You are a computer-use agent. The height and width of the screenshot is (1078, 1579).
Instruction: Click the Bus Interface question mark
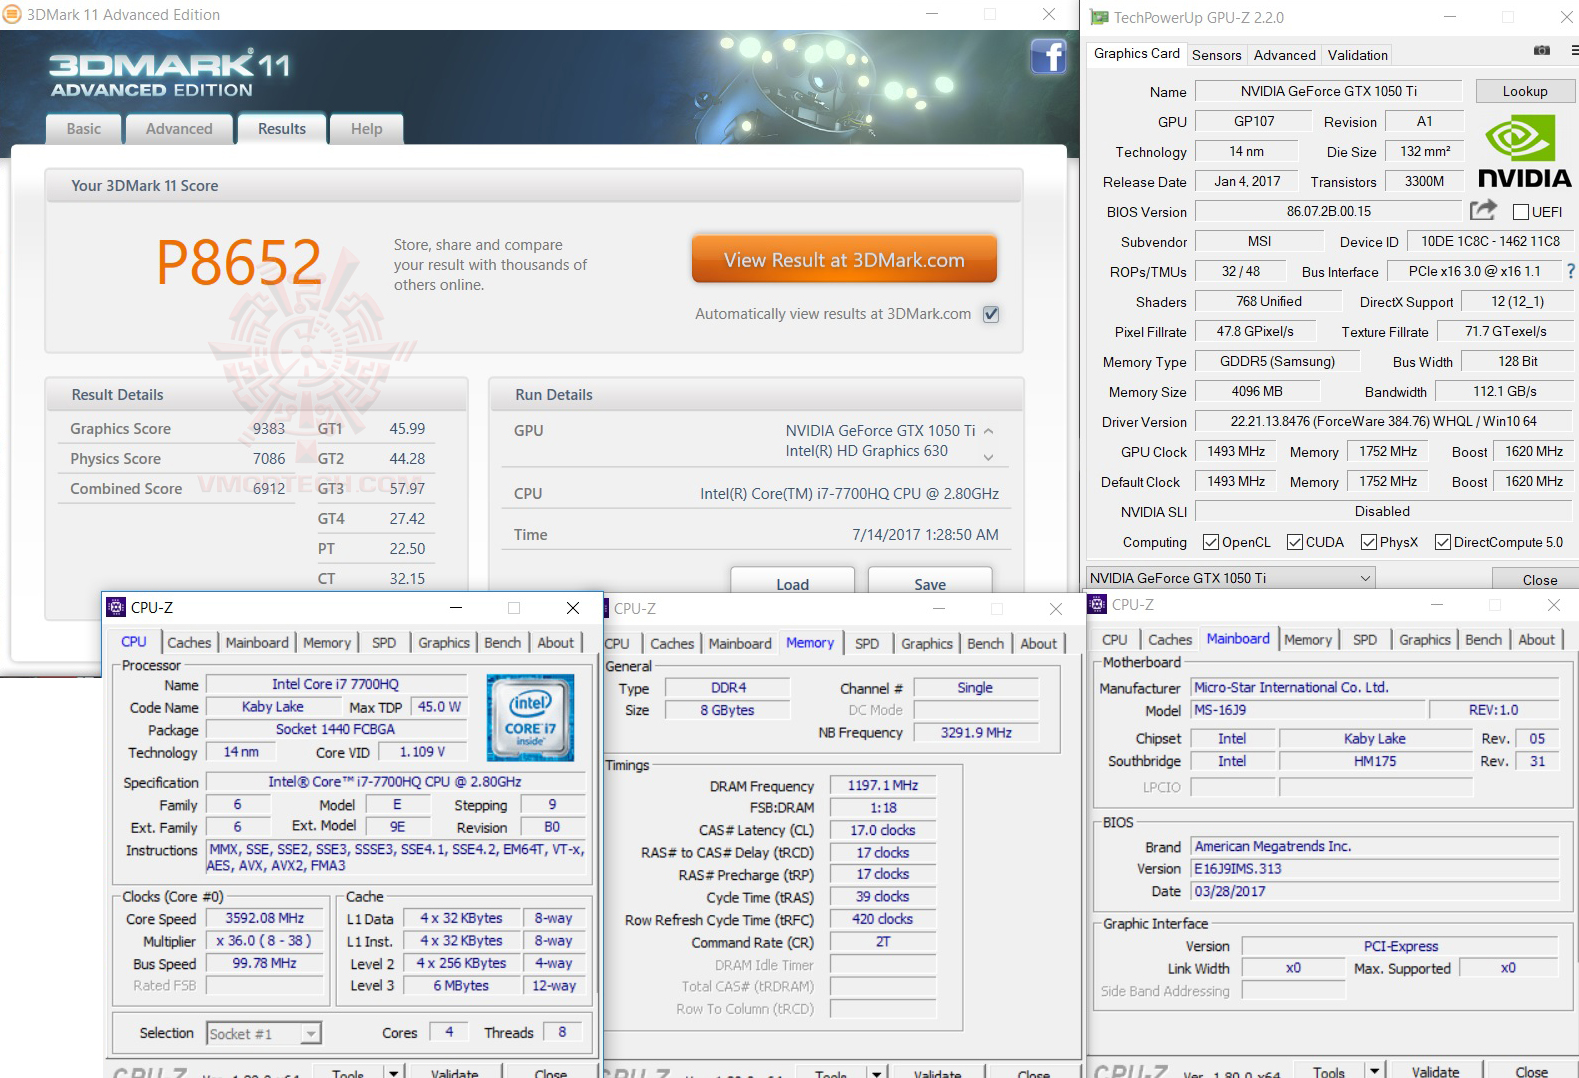pyautogui.click(x=1571, y=271)
